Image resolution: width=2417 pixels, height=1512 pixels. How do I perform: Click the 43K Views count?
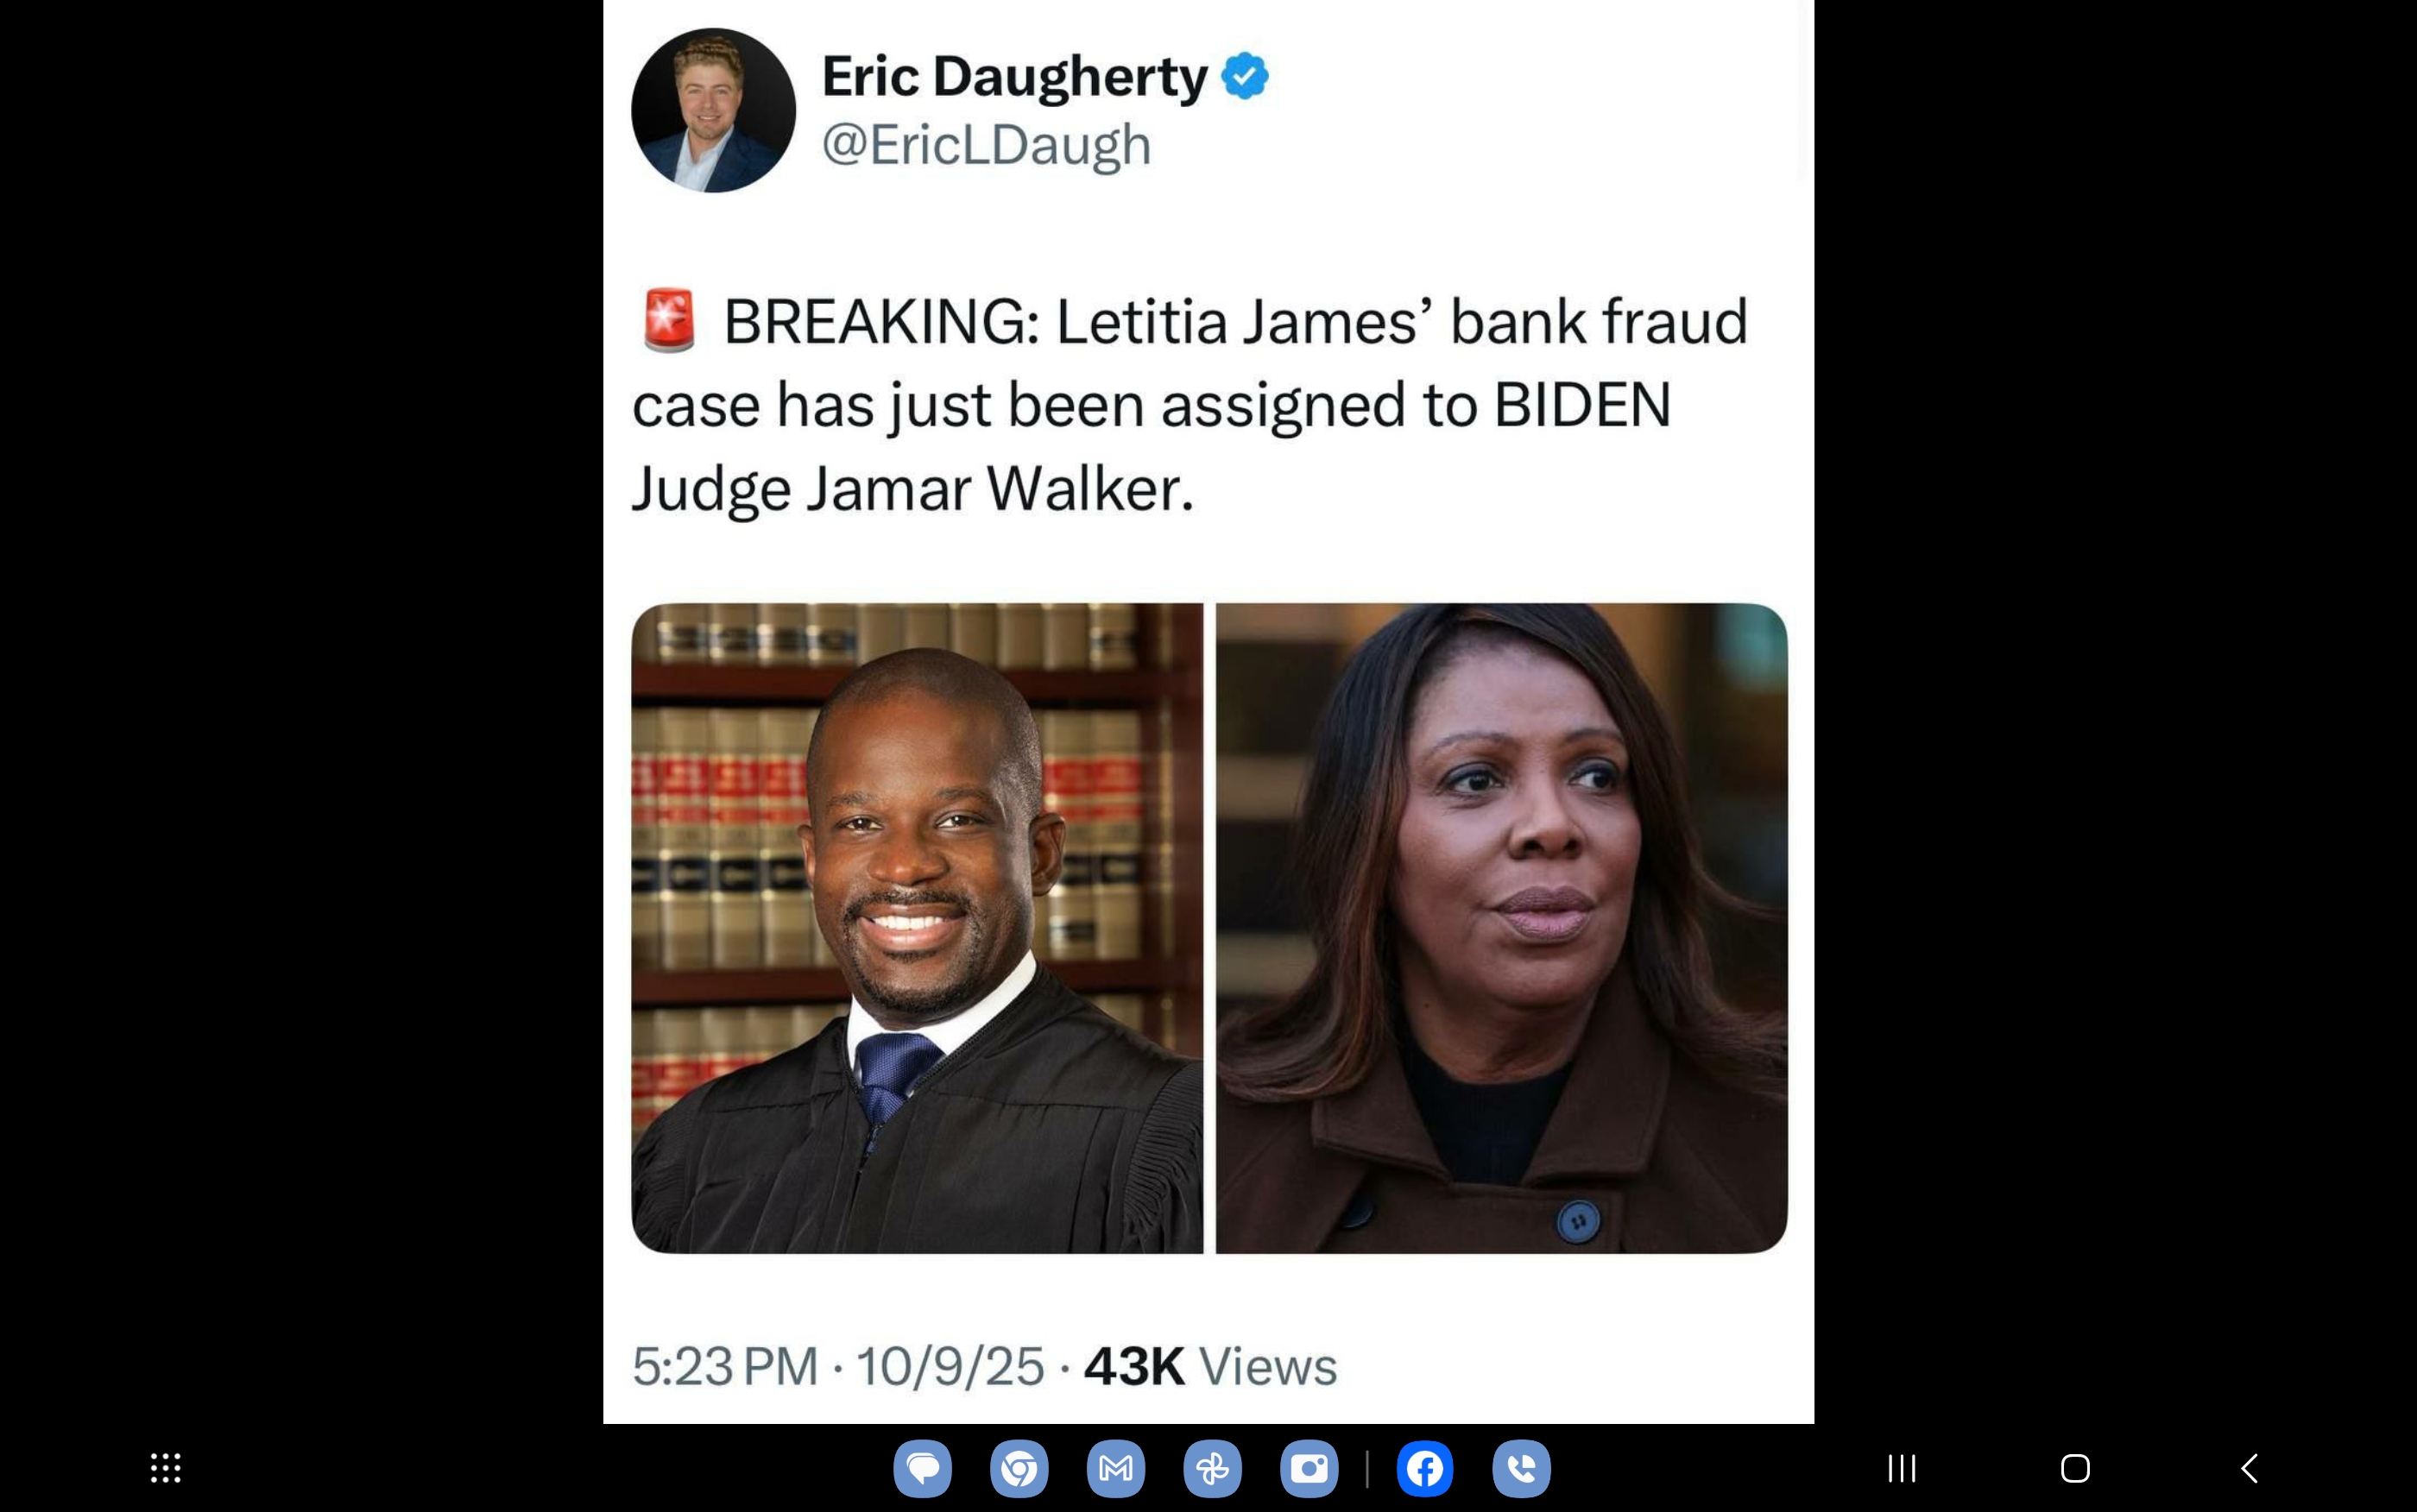[x=1210, y=1367]
